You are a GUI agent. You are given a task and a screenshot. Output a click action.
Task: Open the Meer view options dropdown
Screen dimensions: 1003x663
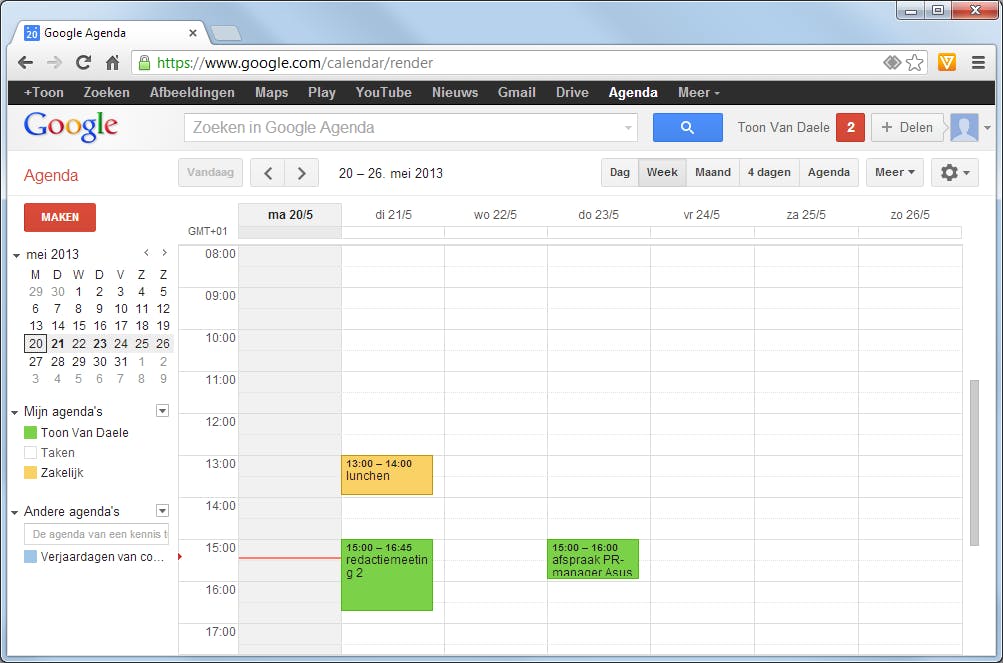[894, 173]
